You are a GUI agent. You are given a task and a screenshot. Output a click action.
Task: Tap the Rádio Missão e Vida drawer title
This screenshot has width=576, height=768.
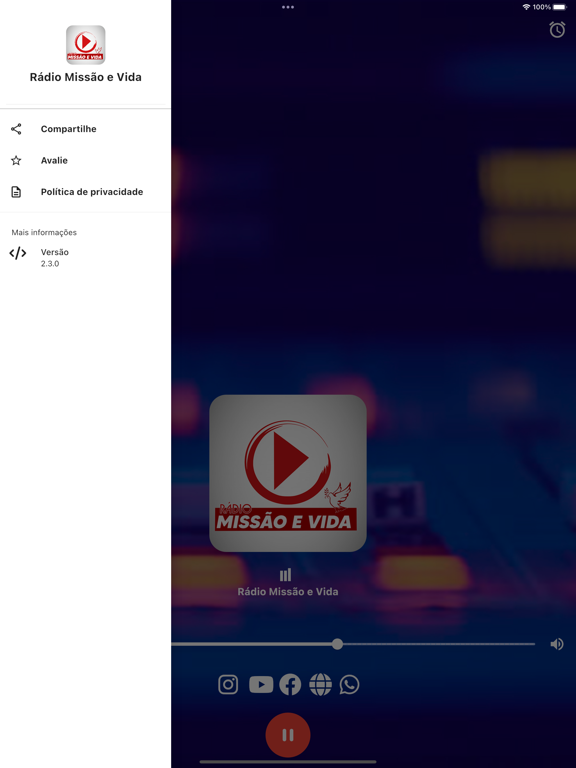coord(86,77)
